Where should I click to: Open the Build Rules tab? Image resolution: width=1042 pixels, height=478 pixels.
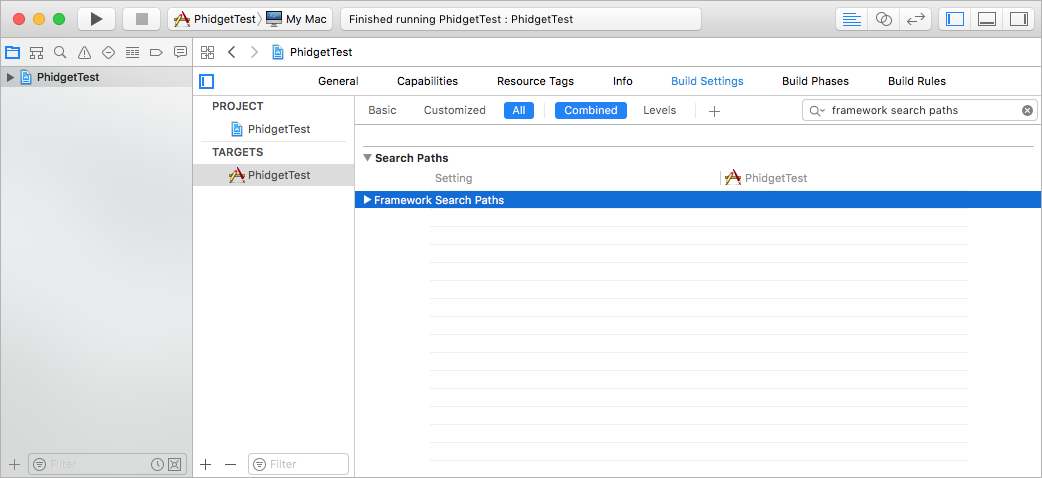click(917, 81)
